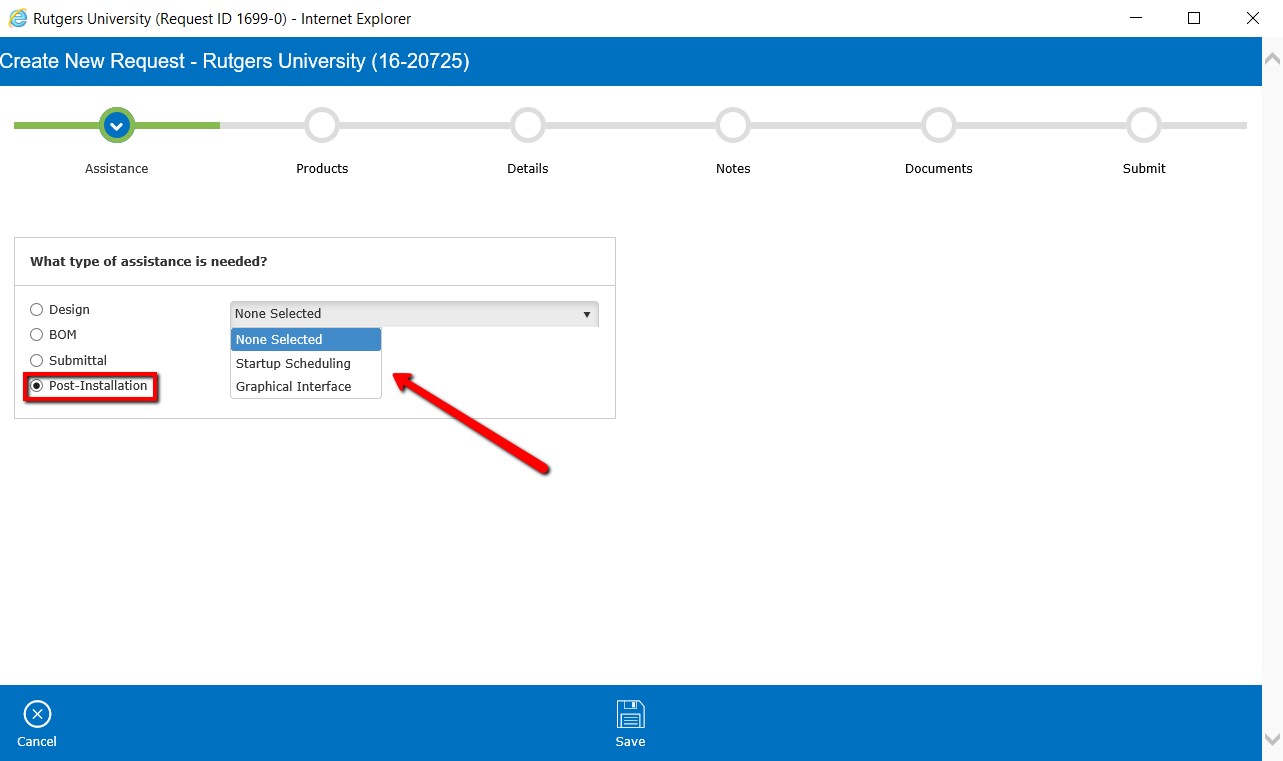Choose the Submittal radio option
The width and height of the screenshot is (1283, 761).
pos(37,360)
